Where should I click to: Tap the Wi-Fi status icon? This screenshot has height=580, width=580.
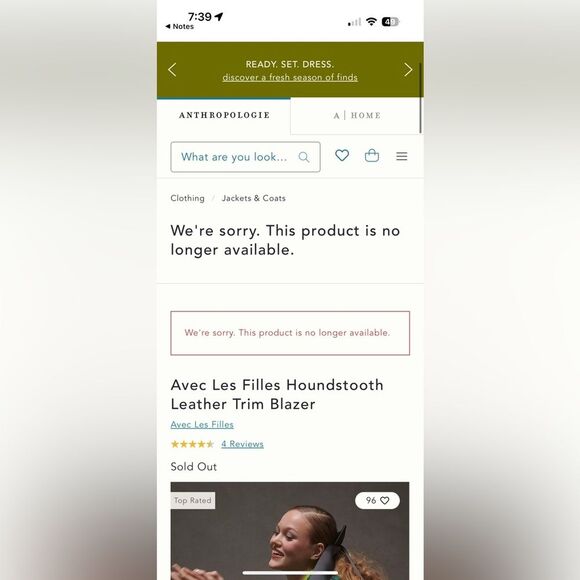(x=371, y=21)
